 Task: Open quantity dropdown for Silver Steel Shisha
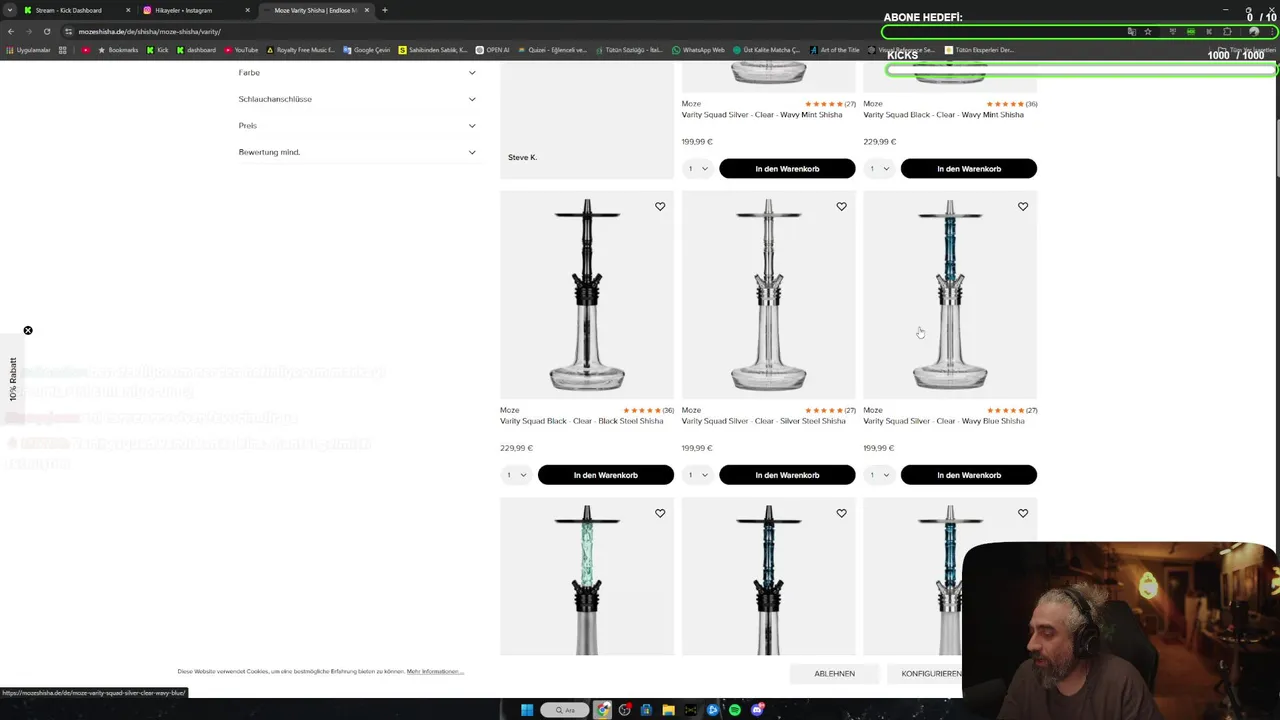698,475
